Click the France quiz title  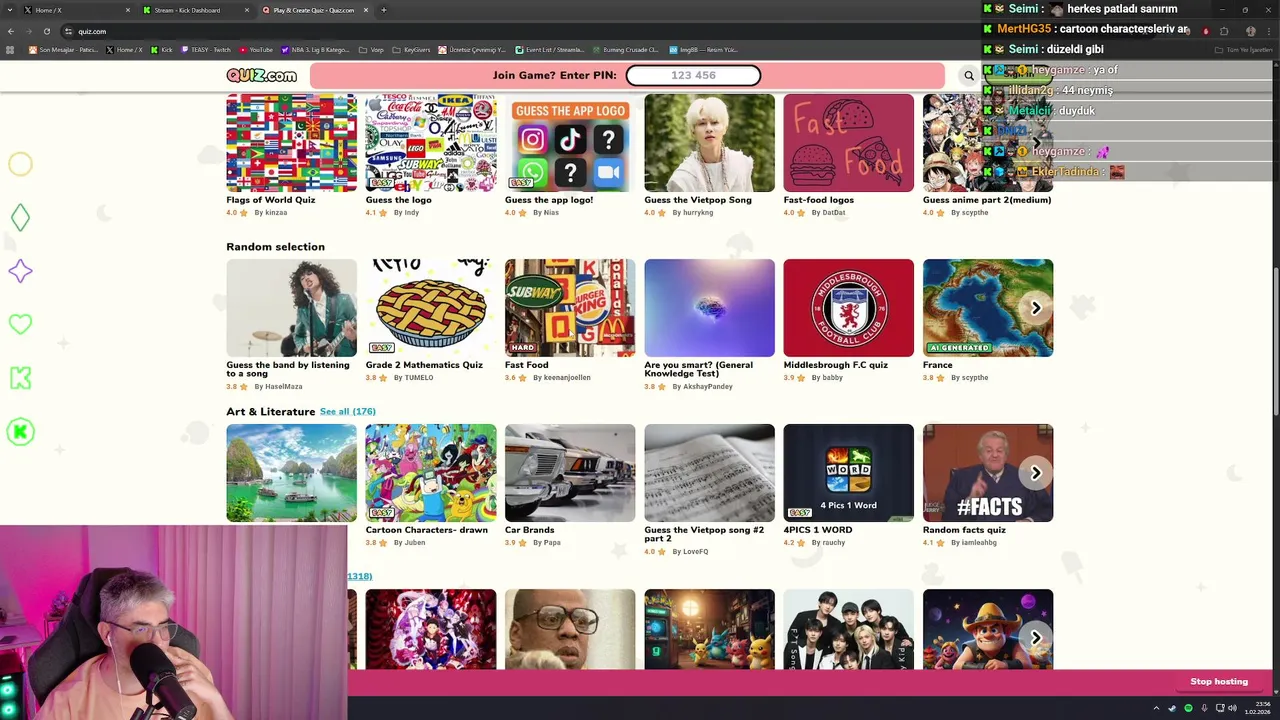(x=938, y=365)
